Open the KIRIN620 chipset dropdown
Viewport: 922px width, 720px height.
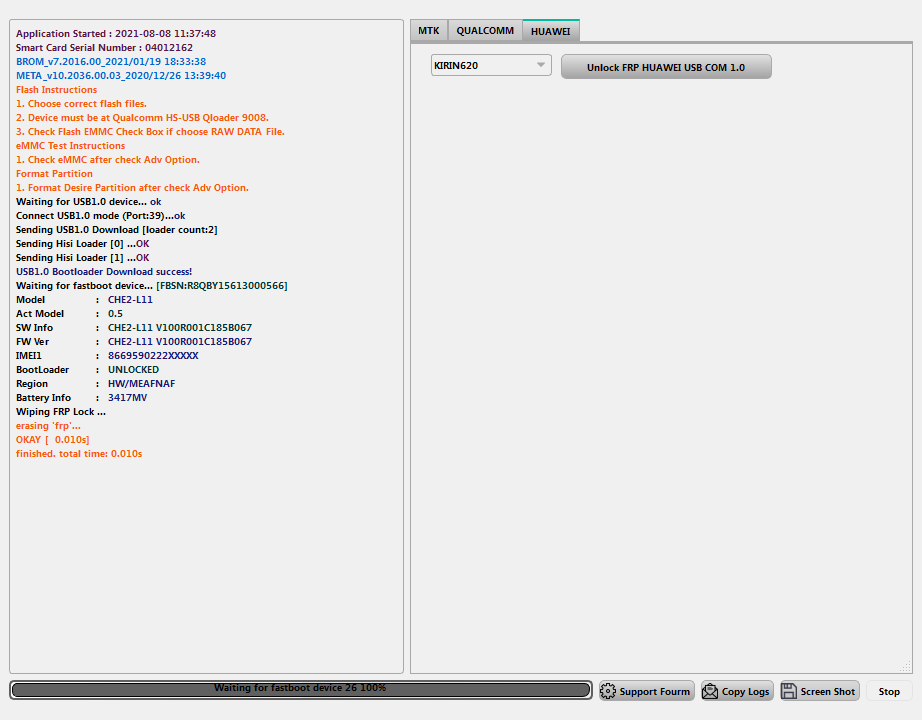click(x=491, y=65)
